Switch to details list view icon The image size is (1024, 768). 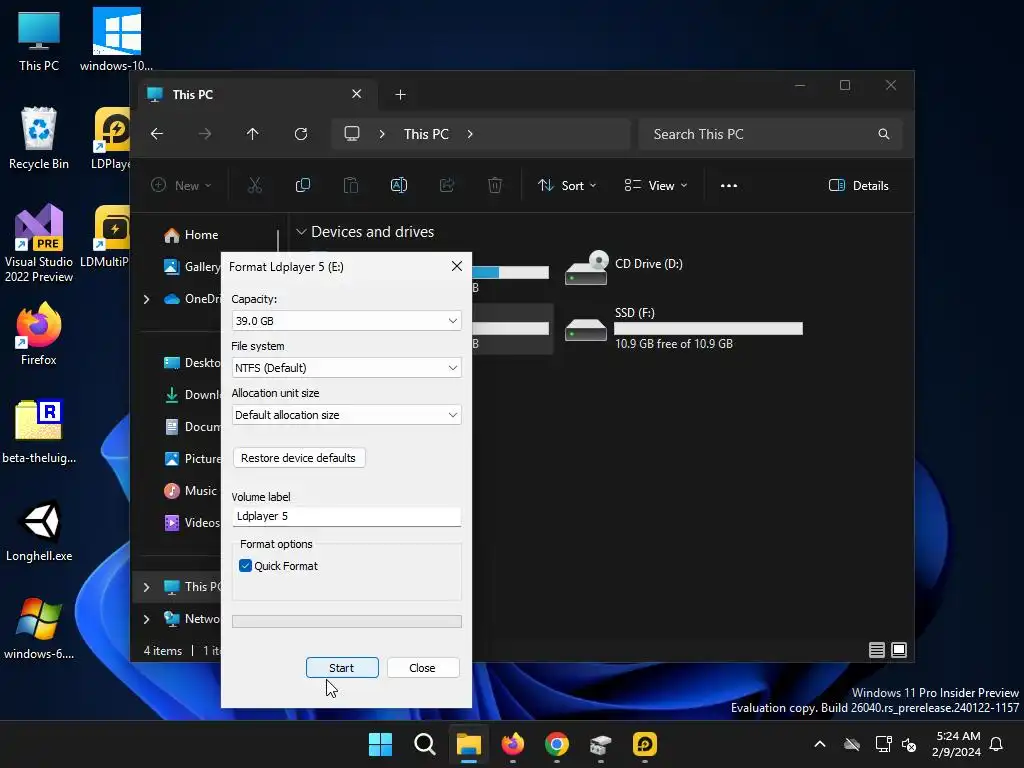876,650
